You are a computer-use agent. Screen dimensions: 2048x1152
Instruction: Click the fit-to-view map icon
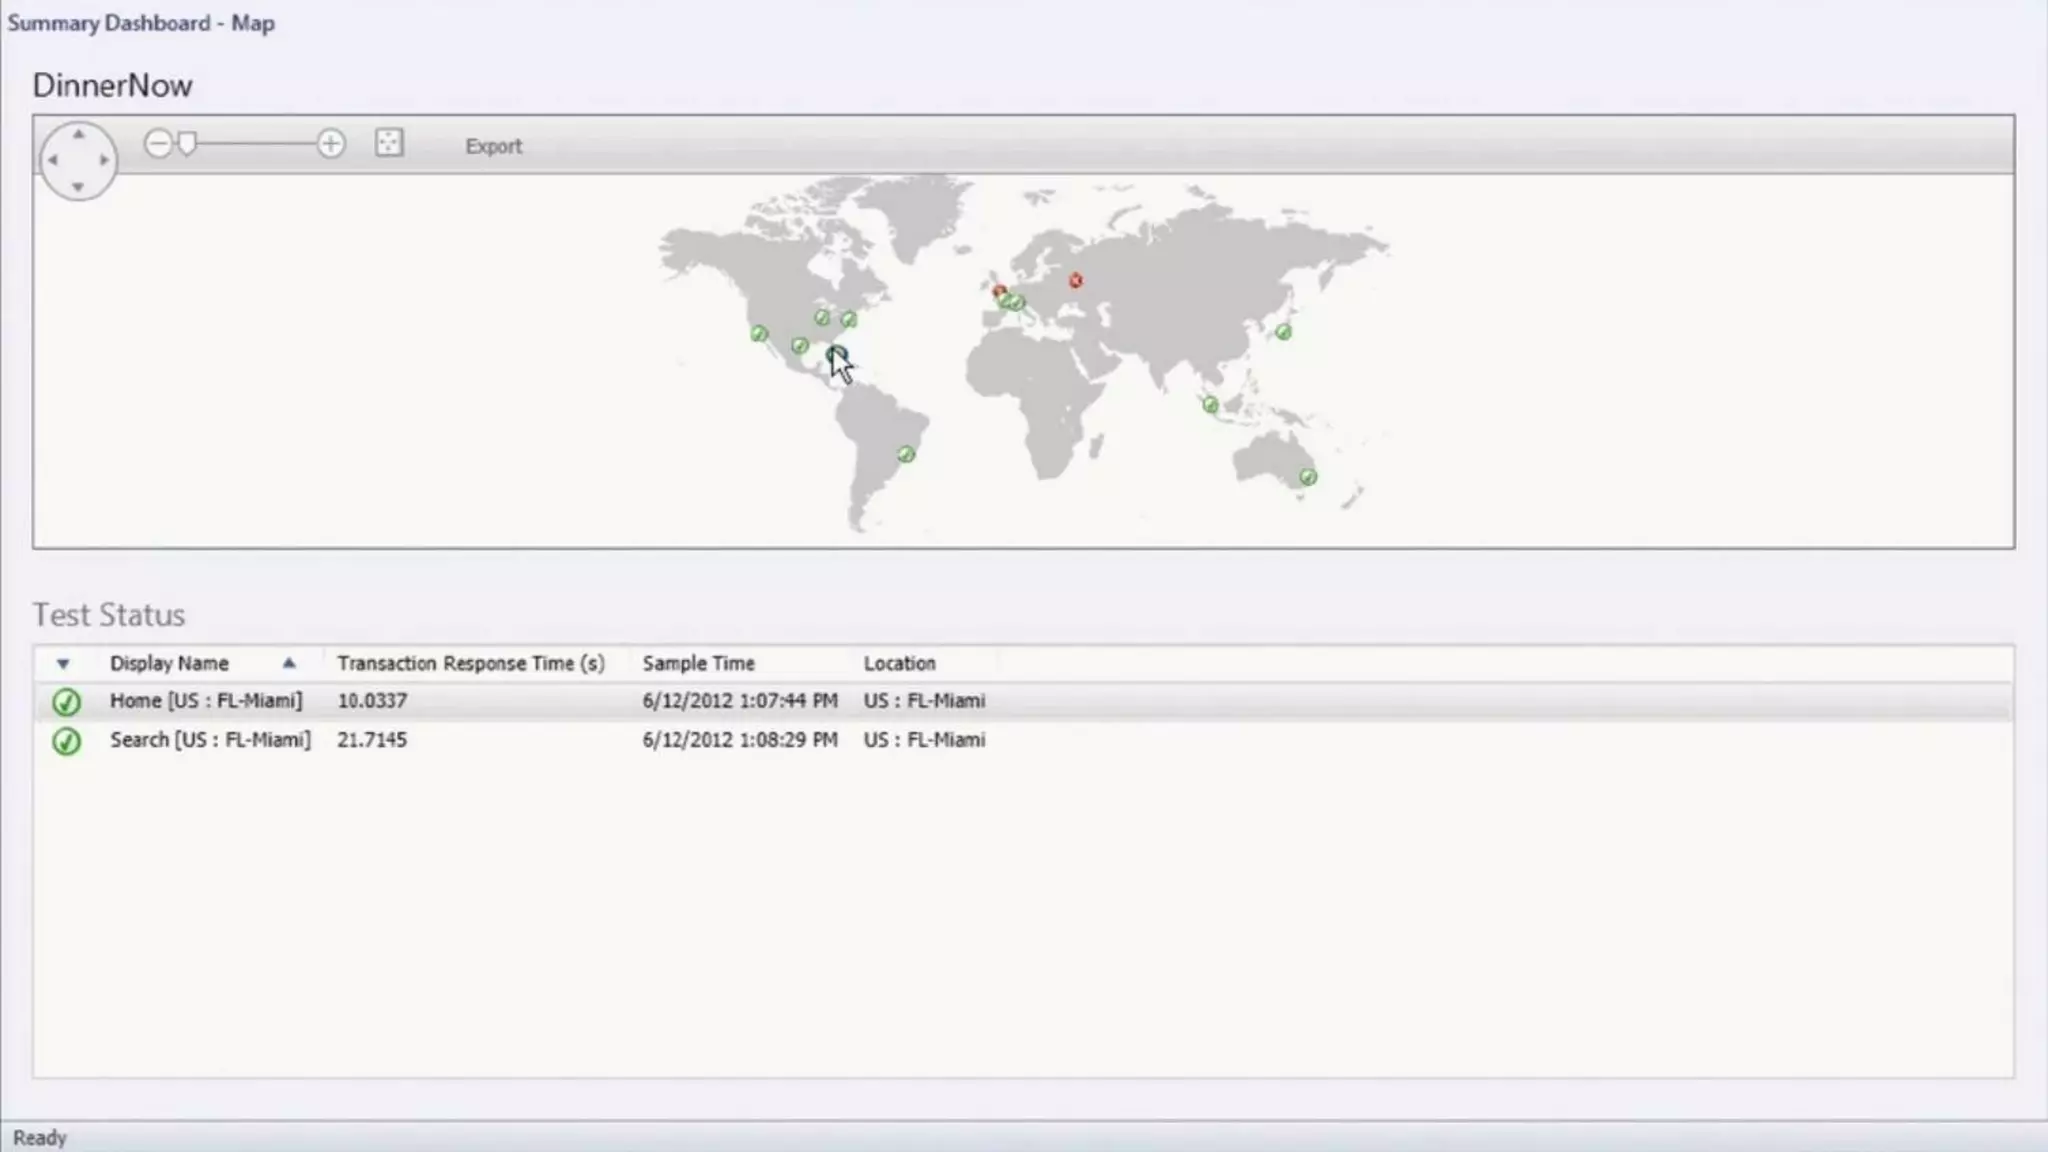pyautogui.click(x=389, y=143)
